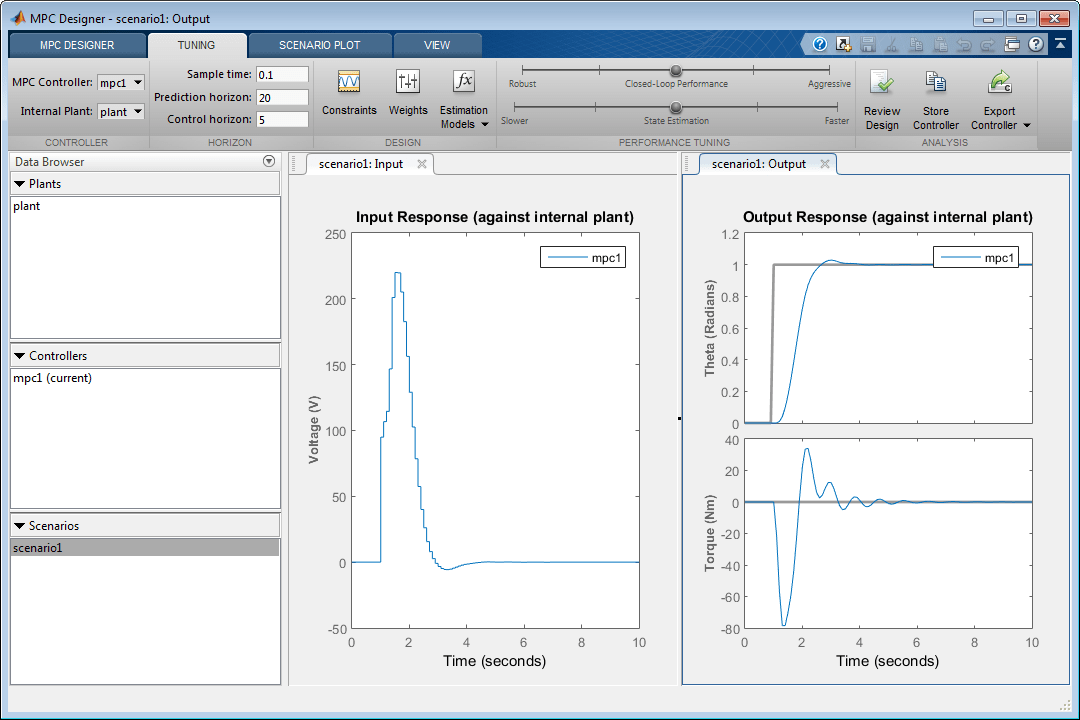Collapse the Plants section
1080x720 pixels.
19,184
